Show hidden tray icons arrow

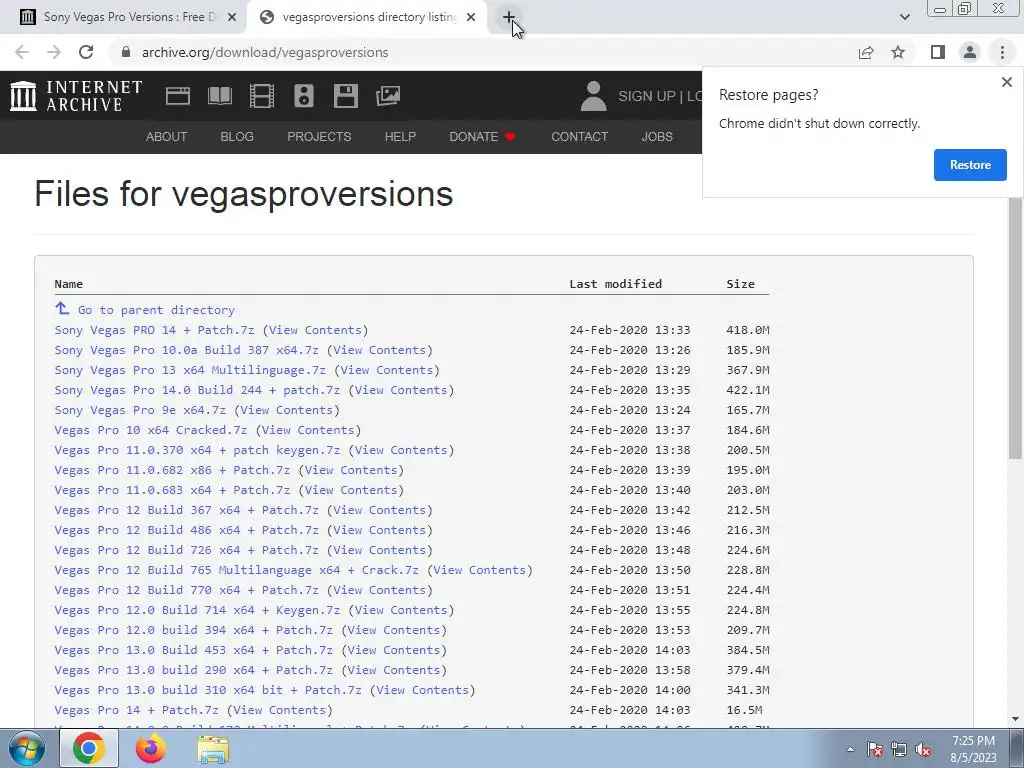(x=850, y=749)
